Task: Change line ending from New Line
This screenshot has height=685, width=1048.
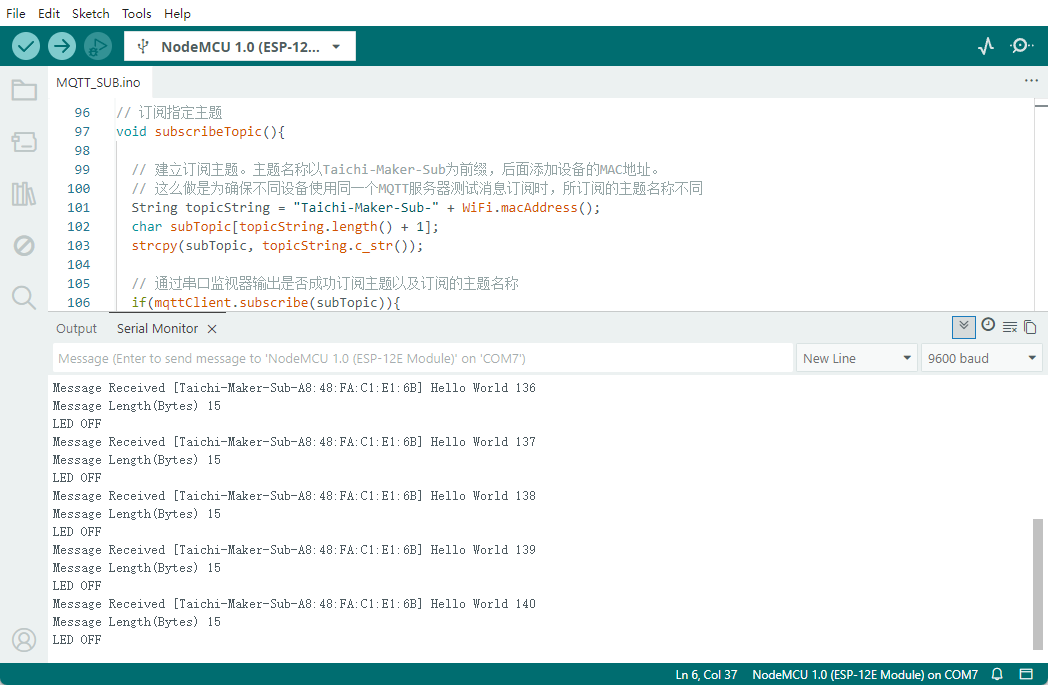Action: [856, 357]
